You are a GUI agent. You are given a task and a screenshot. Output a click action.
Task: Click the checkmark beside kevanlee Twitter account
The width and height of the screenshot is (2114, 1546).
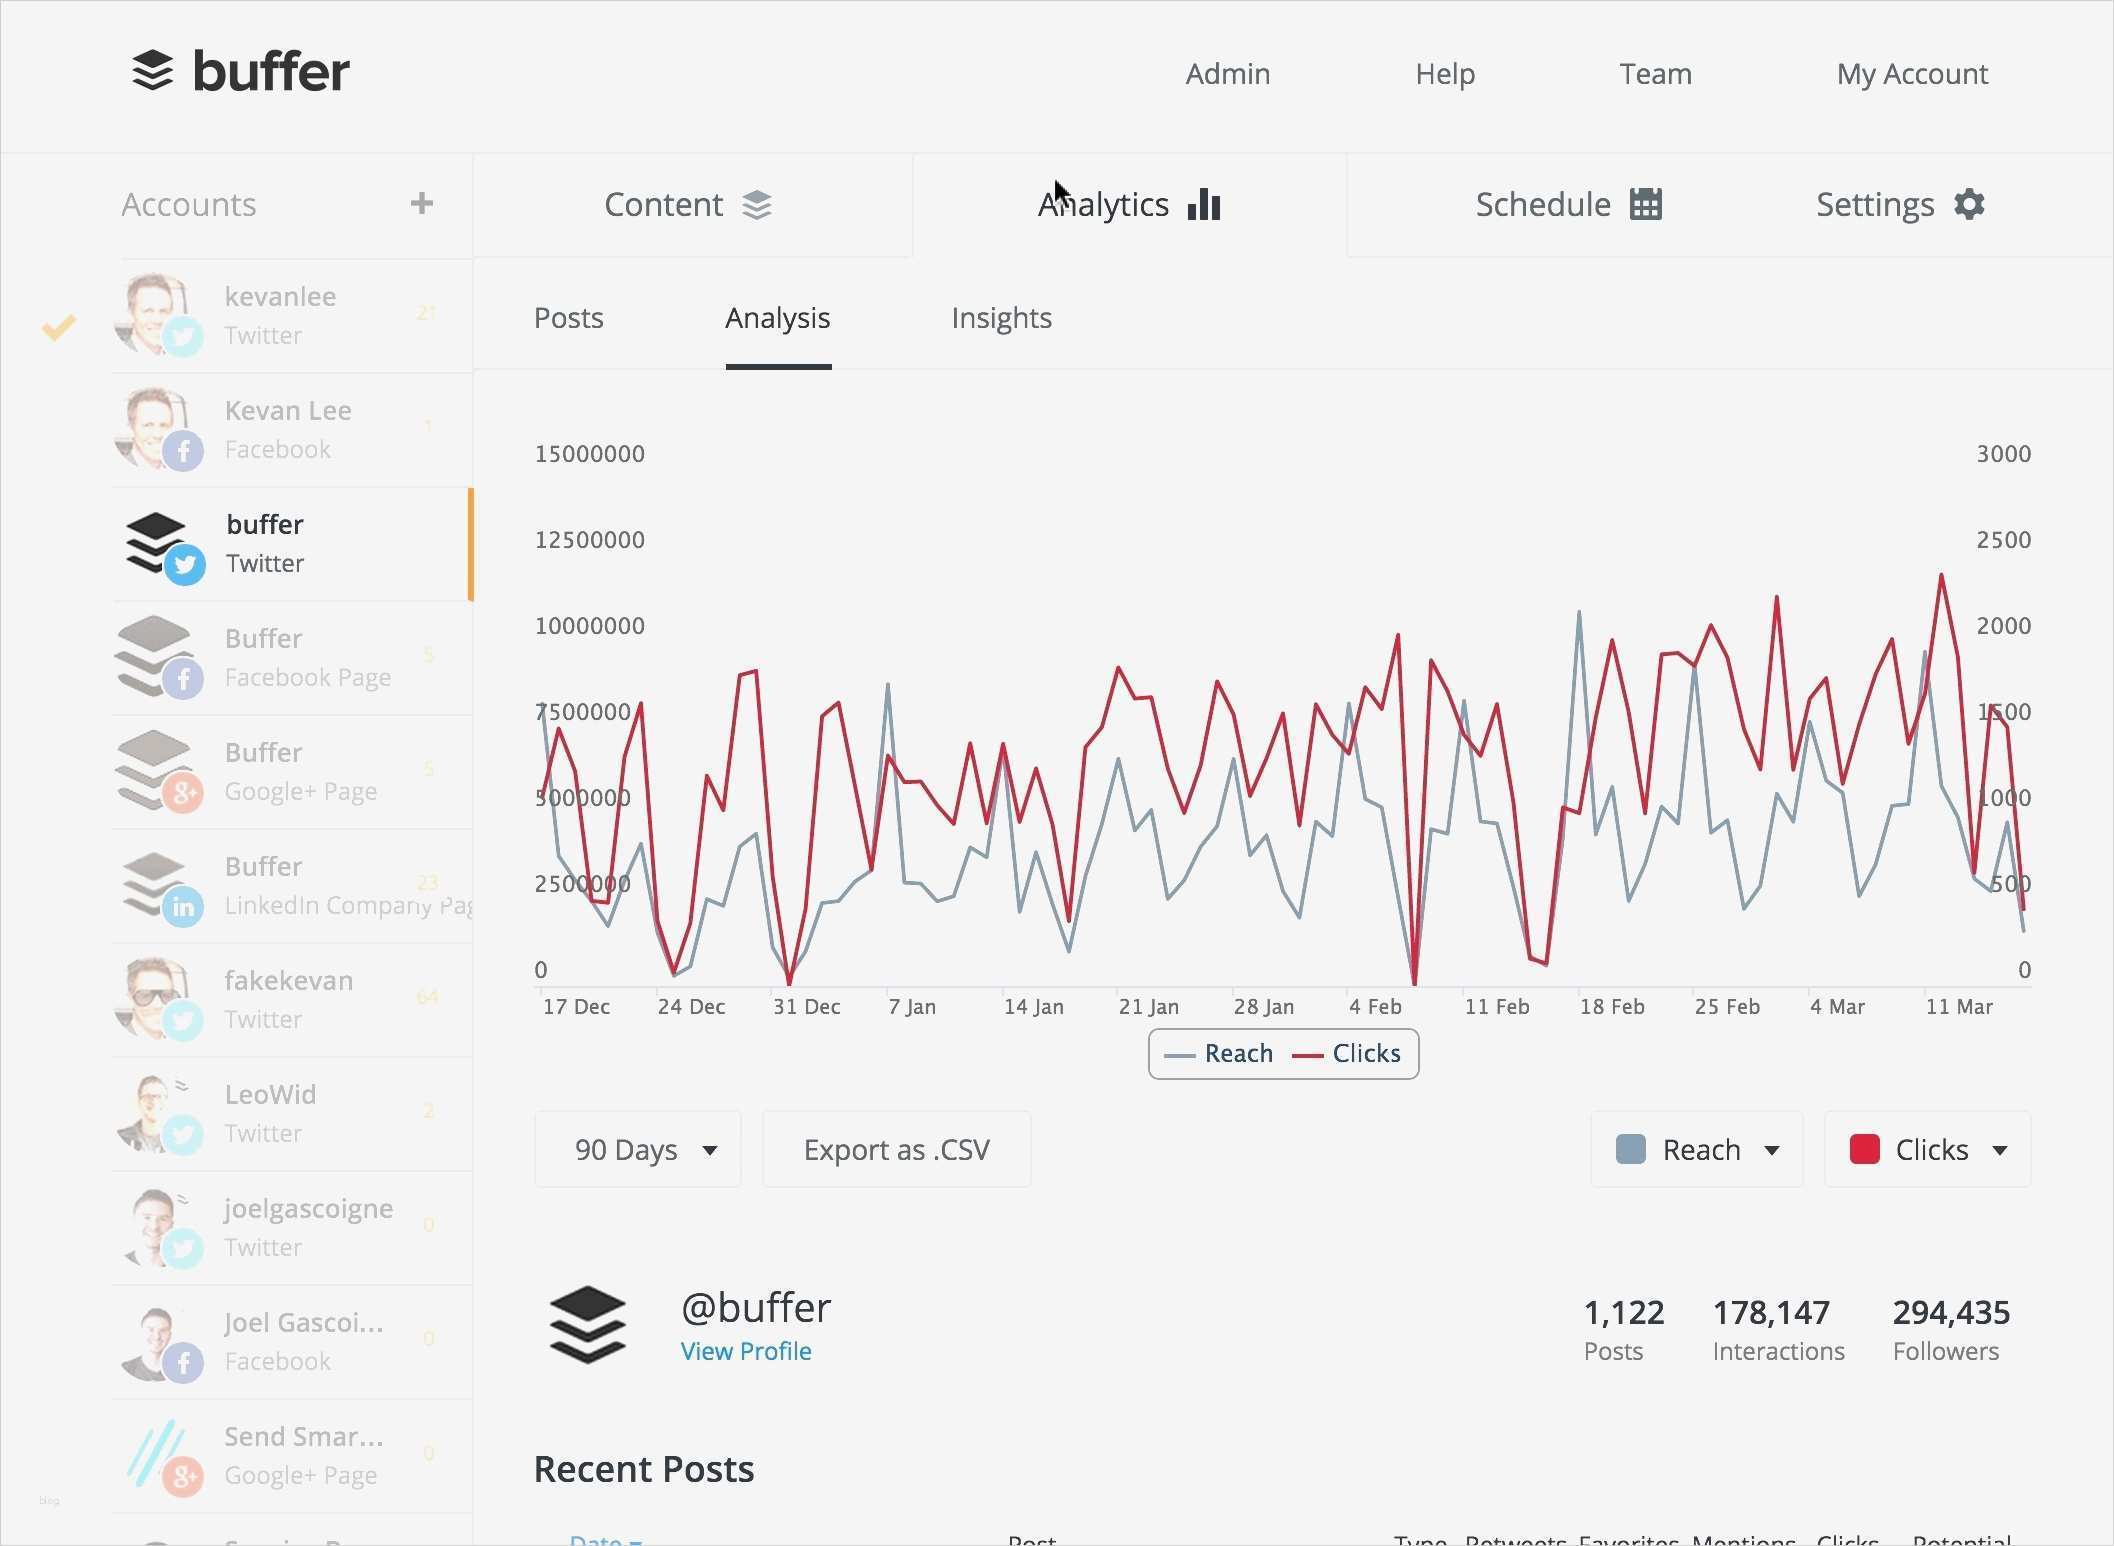tap(59, 327)
